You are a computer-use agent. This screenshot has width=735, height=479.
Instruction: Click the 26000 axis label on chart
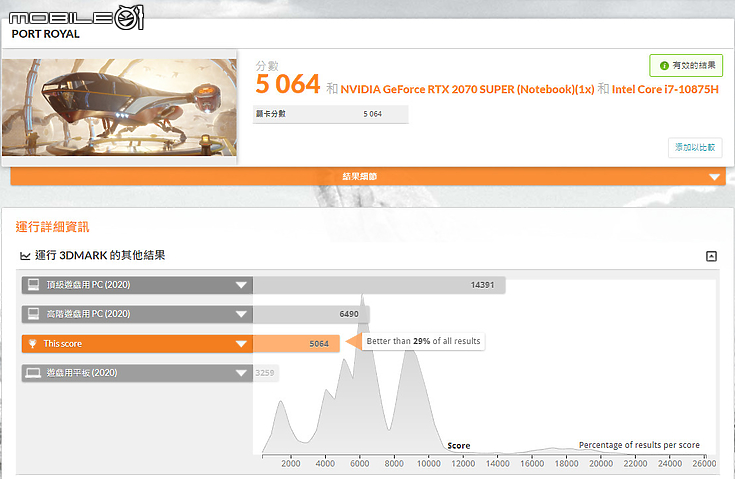(704, 464)
